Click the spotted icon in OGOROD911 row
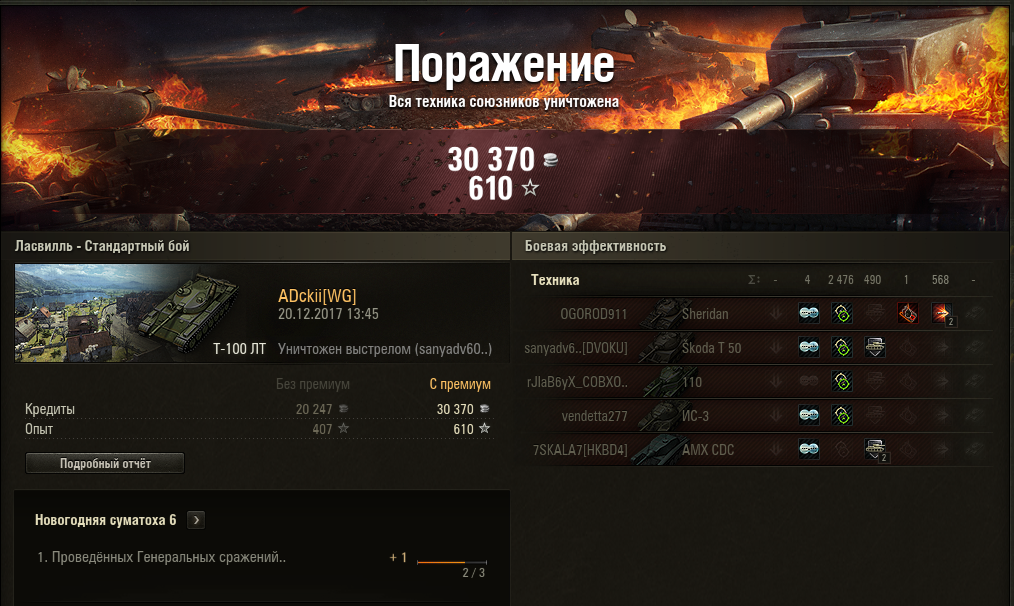 click(808, 314)
